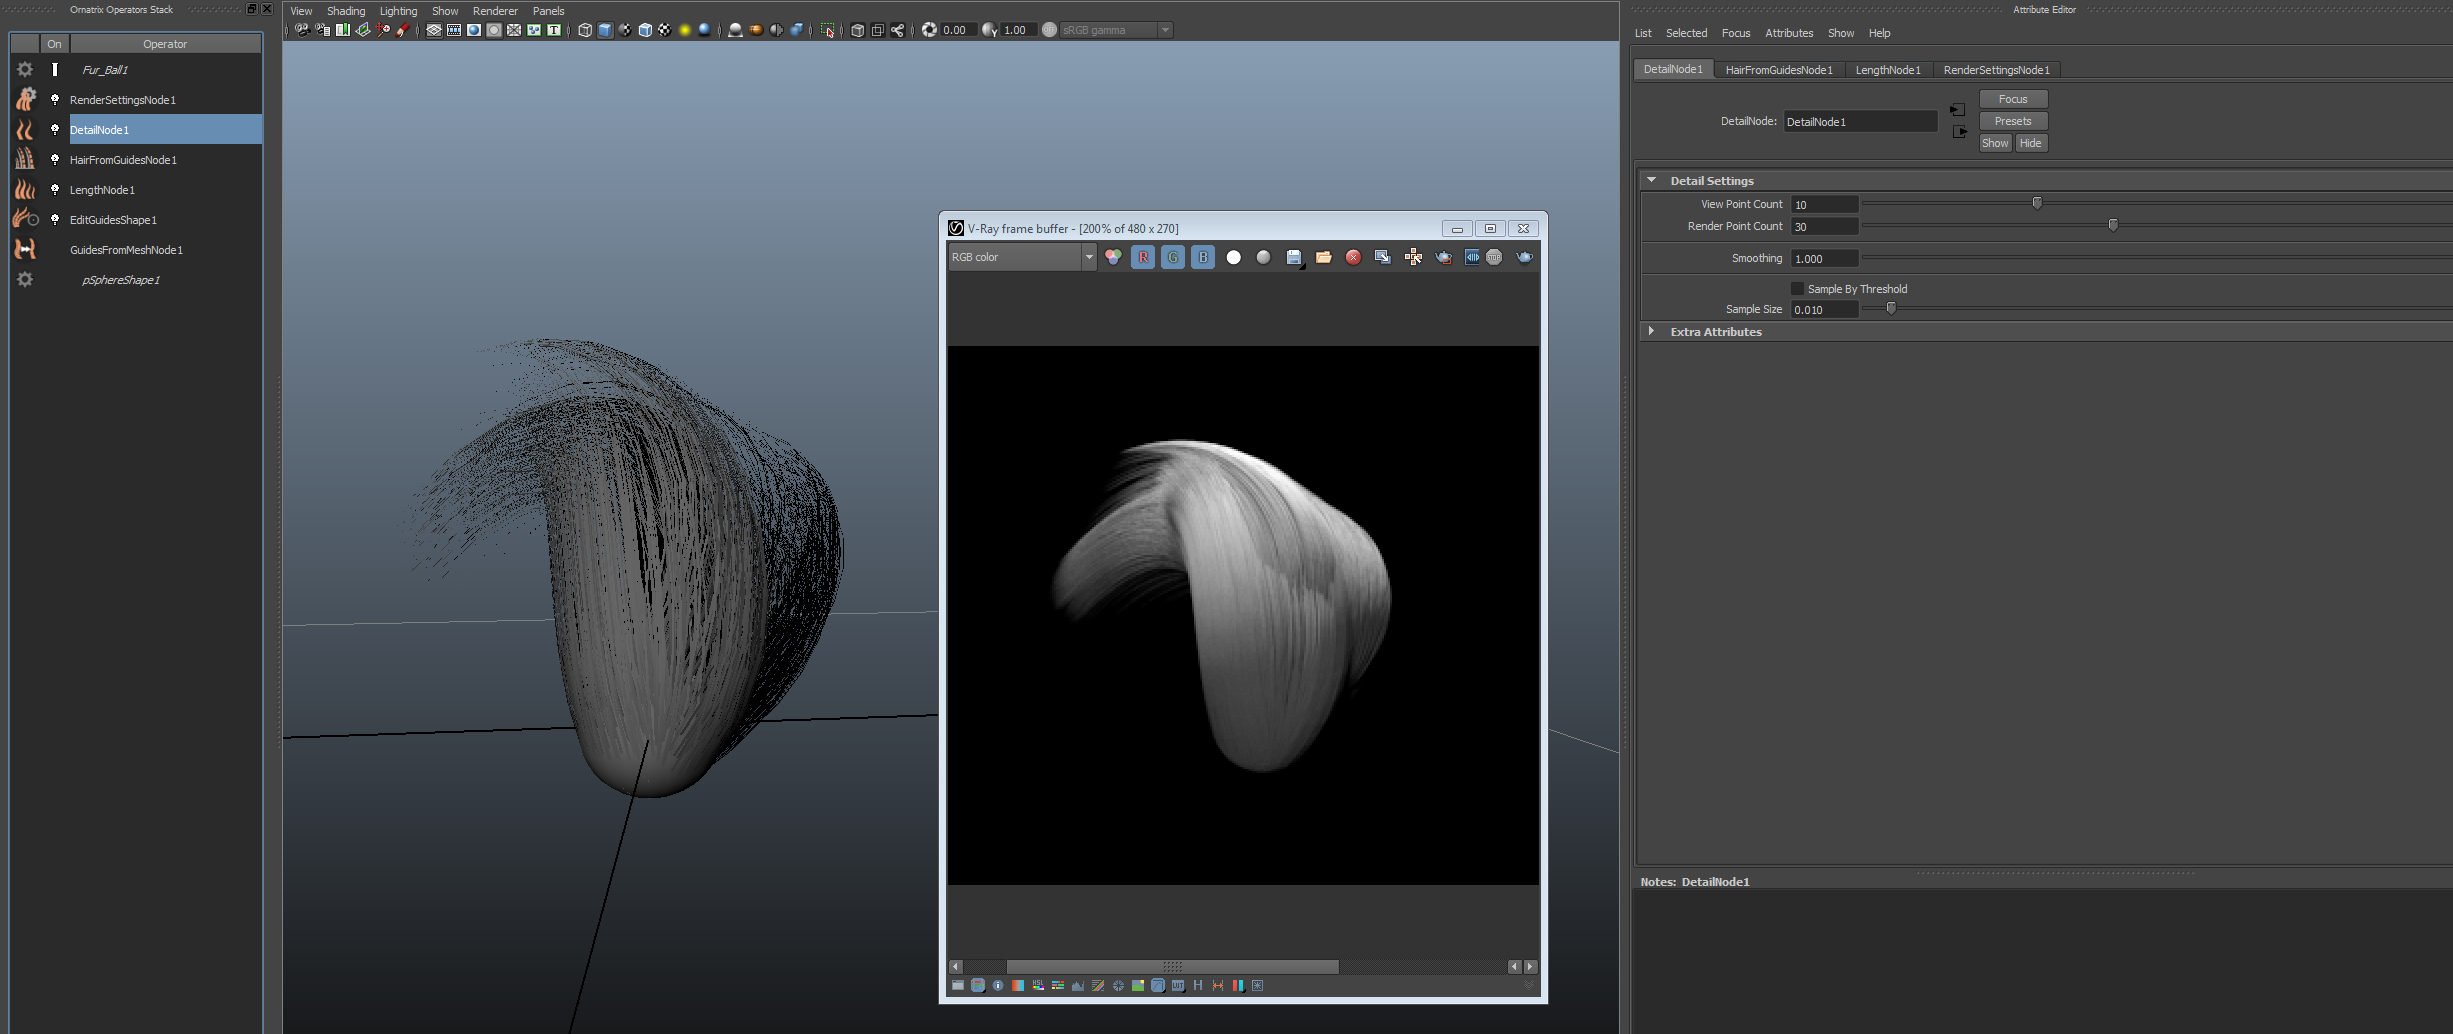Toggle the HairFromGuidesNode1 lightbulb on/off
This screenshot has width=2453, height=1034.
click(55, 160)
